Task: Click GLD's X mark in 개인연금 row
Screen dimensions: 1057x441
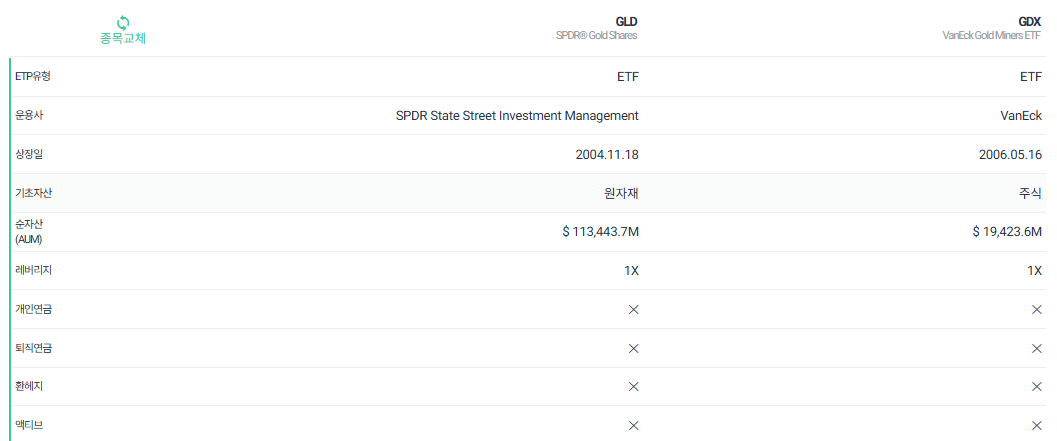Action: coord(633,310)
